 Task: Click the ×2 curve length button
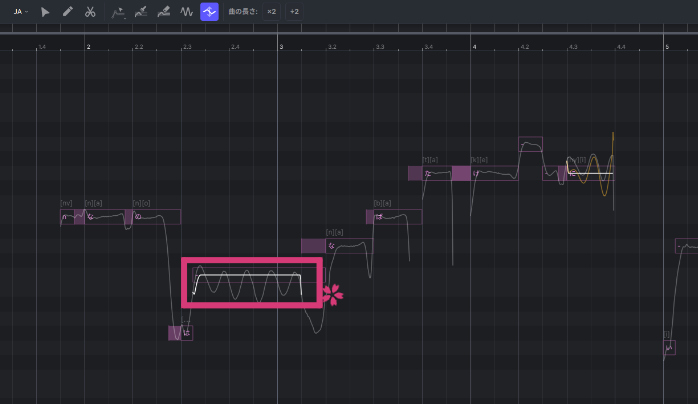coord(270,12)
